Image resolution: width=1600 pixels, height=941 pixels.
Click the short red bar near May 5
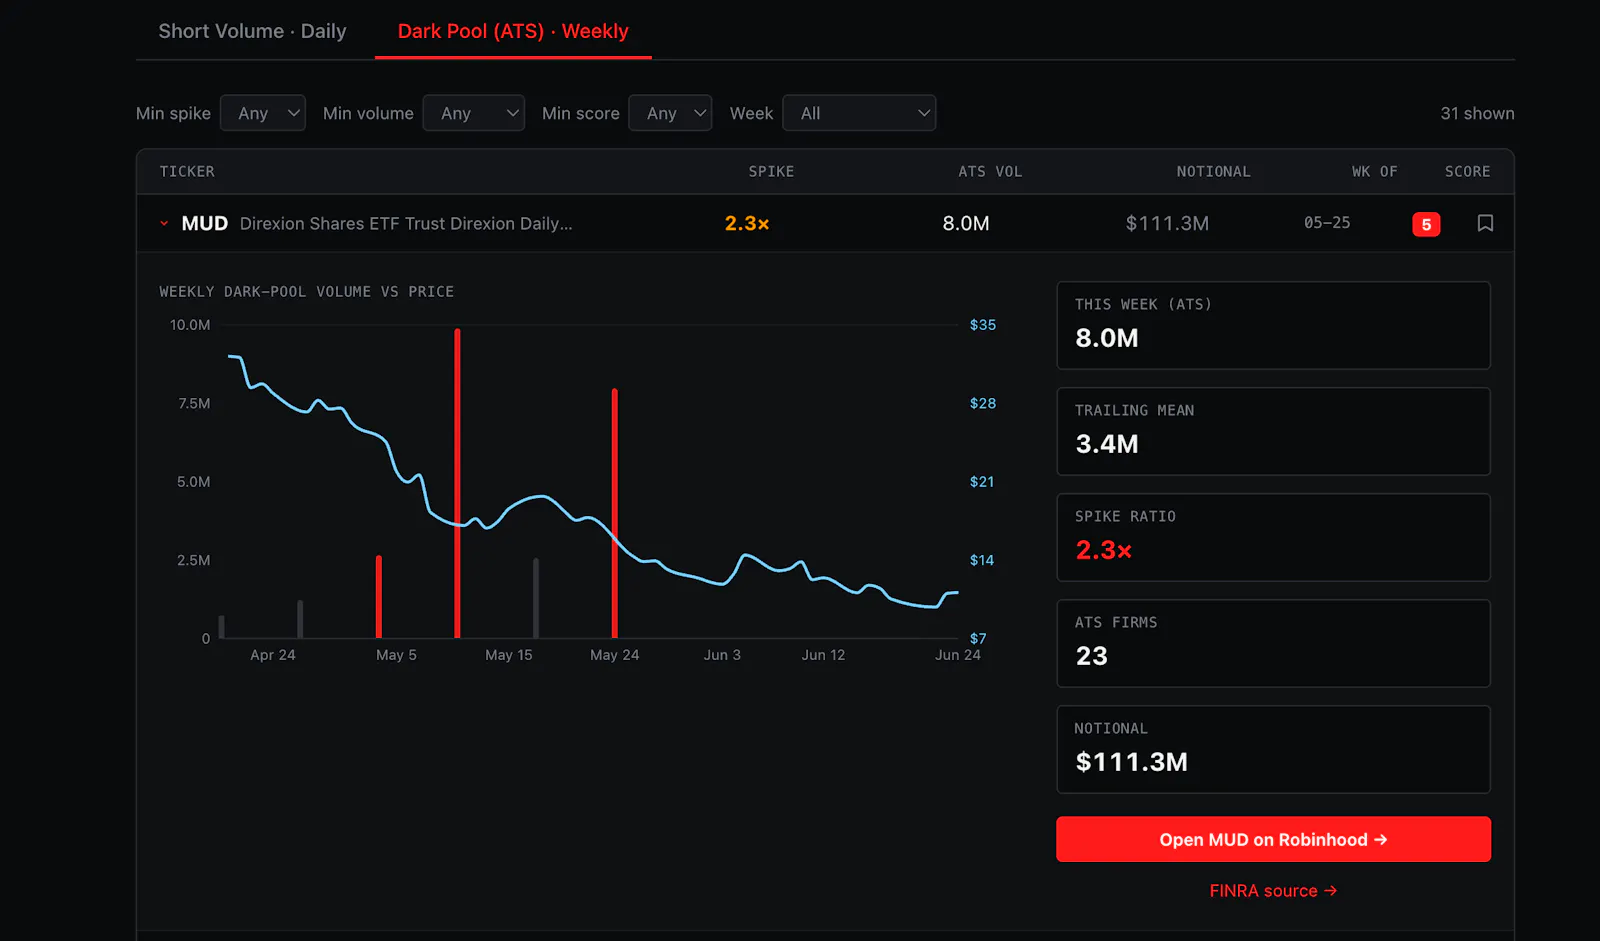pyautogui.click(x=379, y=597)
